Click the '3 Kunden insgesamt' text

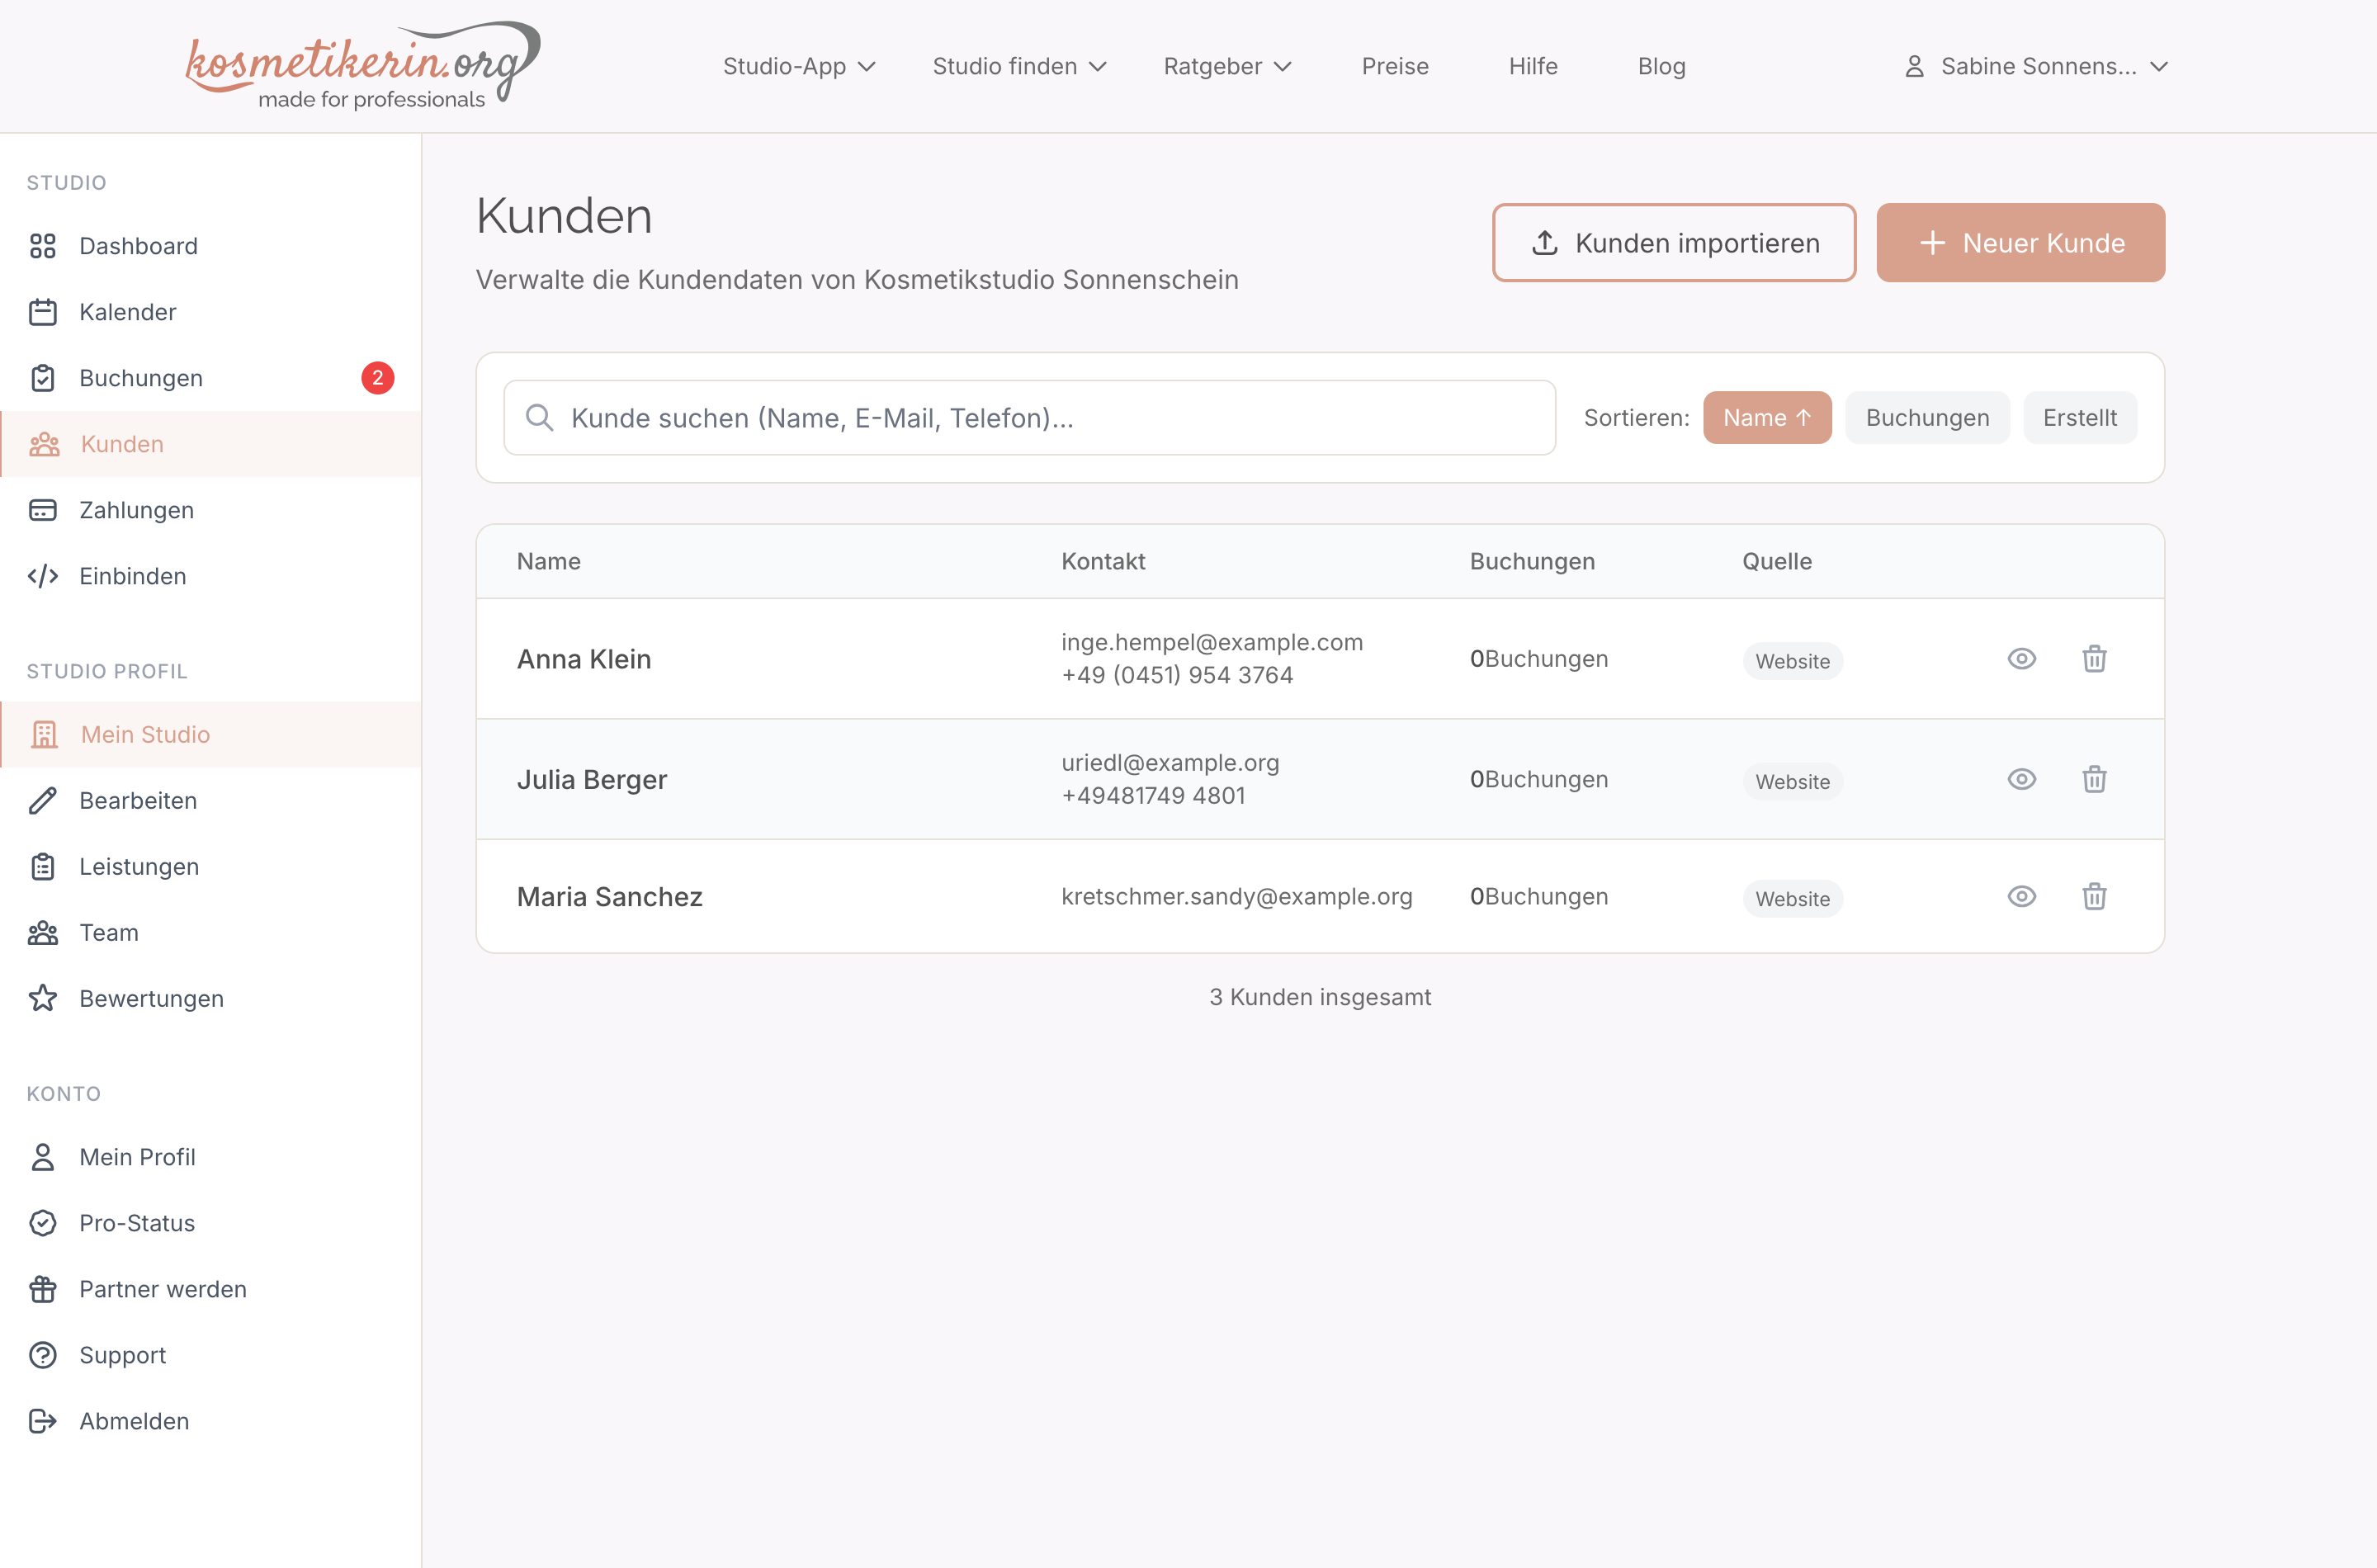(x=1320, y=997)
